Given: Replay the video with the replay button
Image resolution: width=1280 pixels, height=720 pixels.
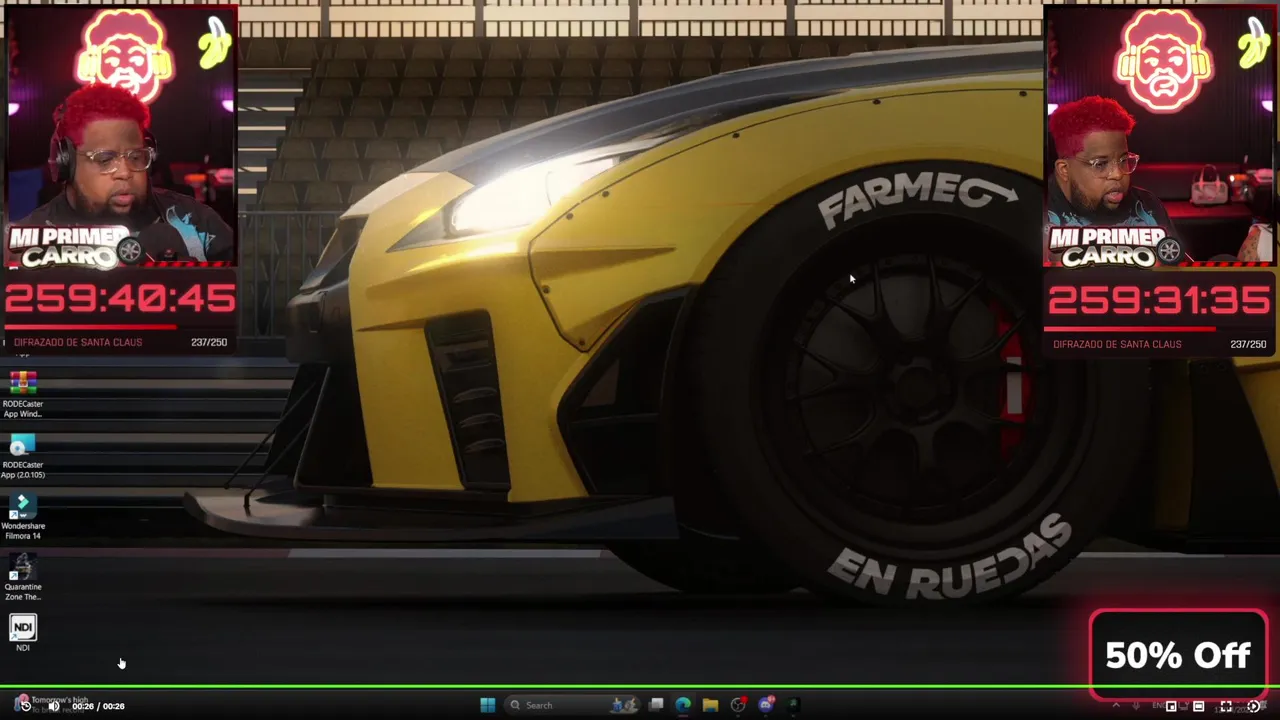Looking at the screenshot, I should (25, 705).
